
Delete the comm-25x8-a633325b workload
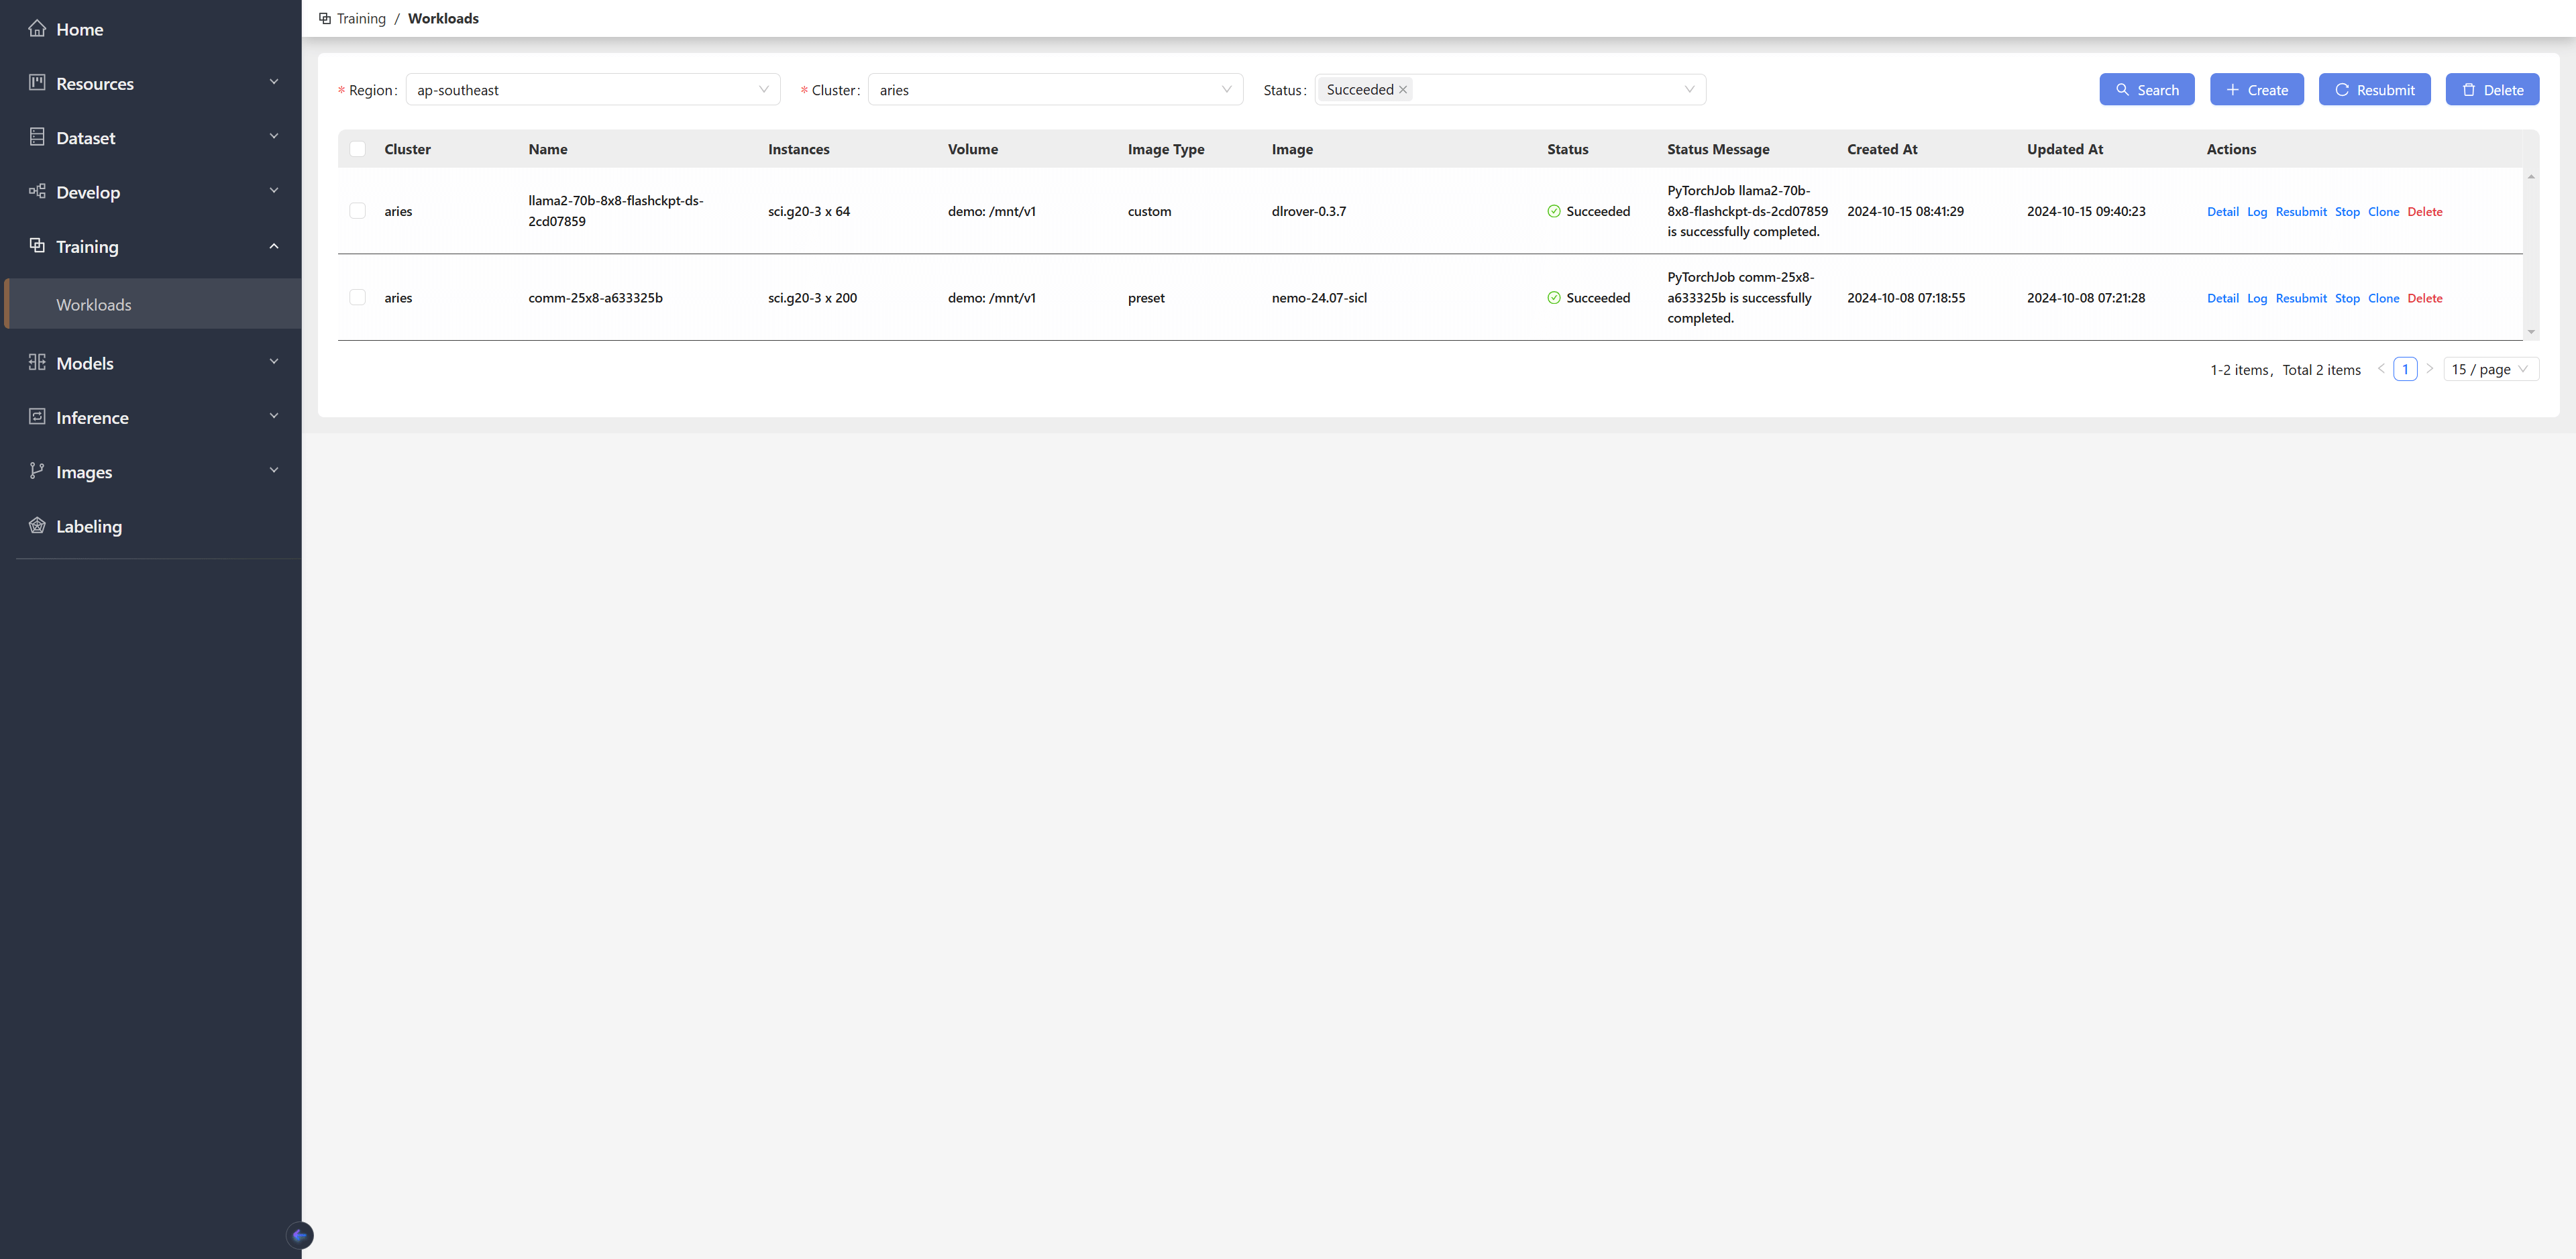[x=2424, y=298]
